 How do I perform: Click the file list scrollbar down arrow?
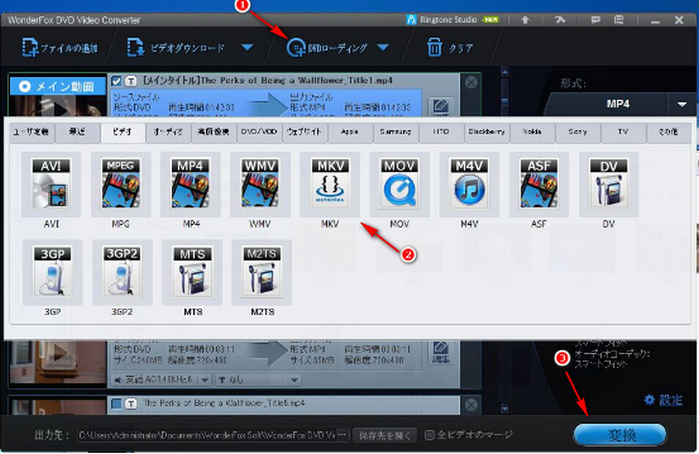coord(505,408)
